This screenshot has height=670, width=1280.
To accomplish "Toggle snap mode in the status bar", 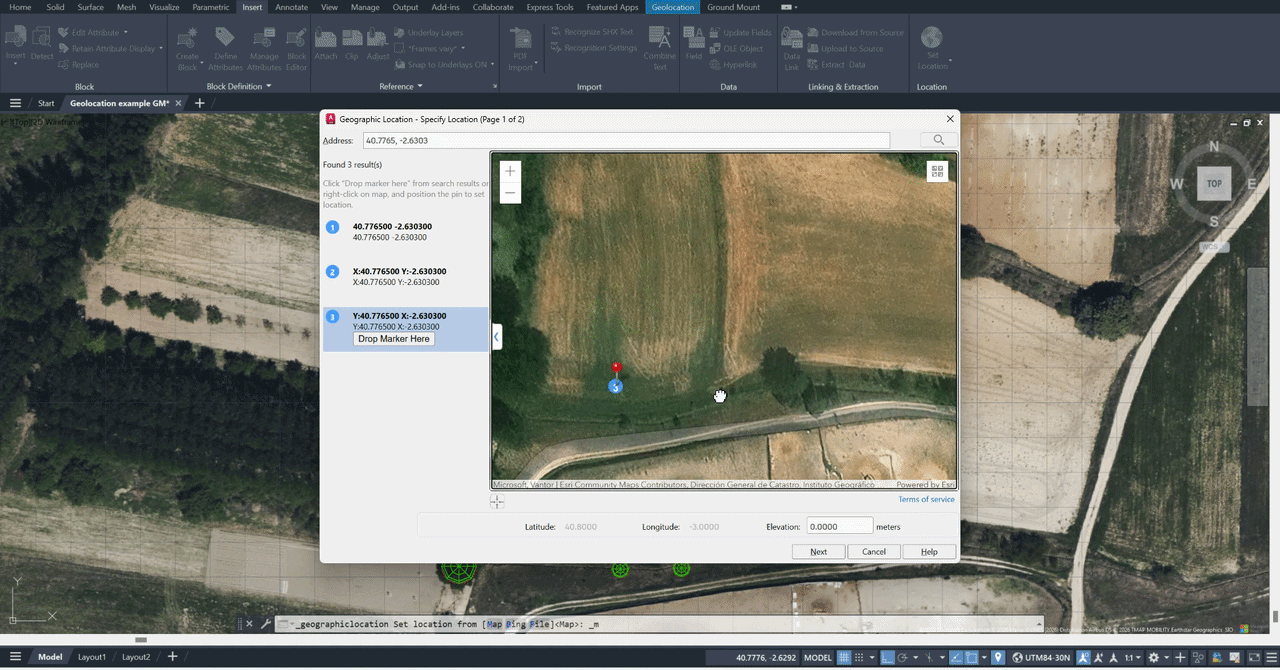I will coord(859,657).
